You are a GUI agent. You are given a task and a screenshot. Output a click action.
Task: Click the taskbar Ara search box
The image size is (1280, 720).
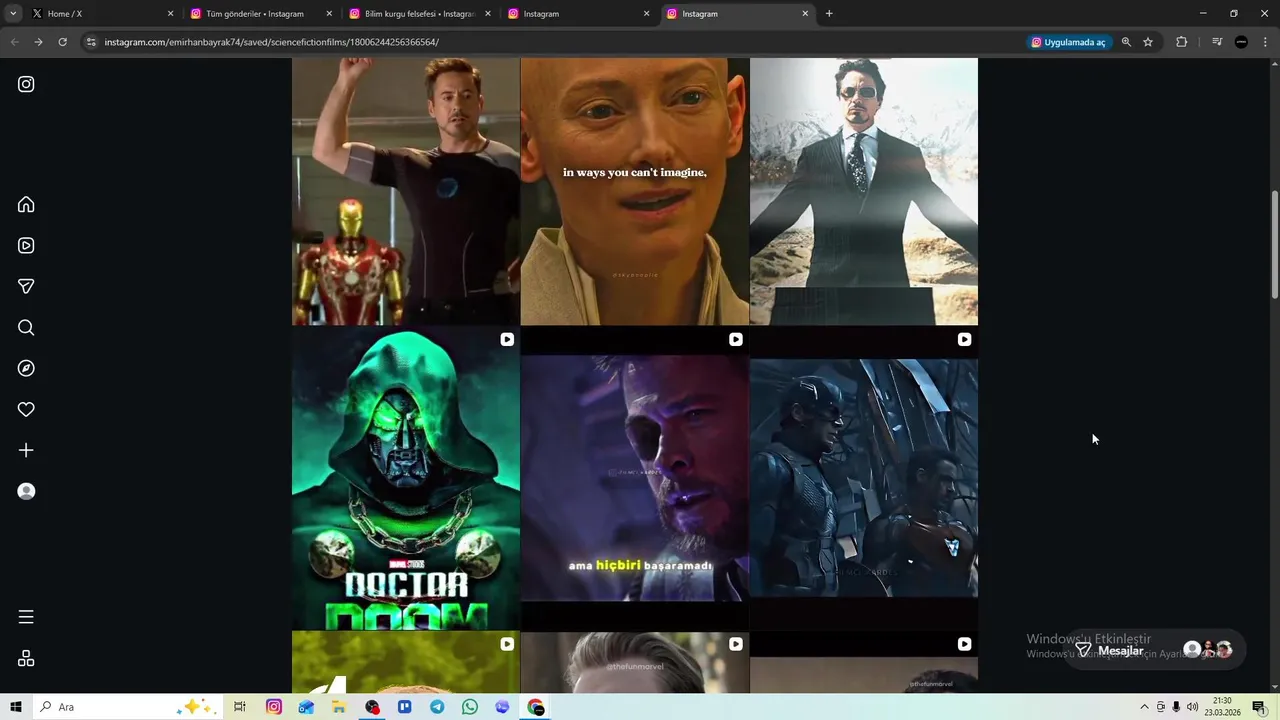pos(127,707)
